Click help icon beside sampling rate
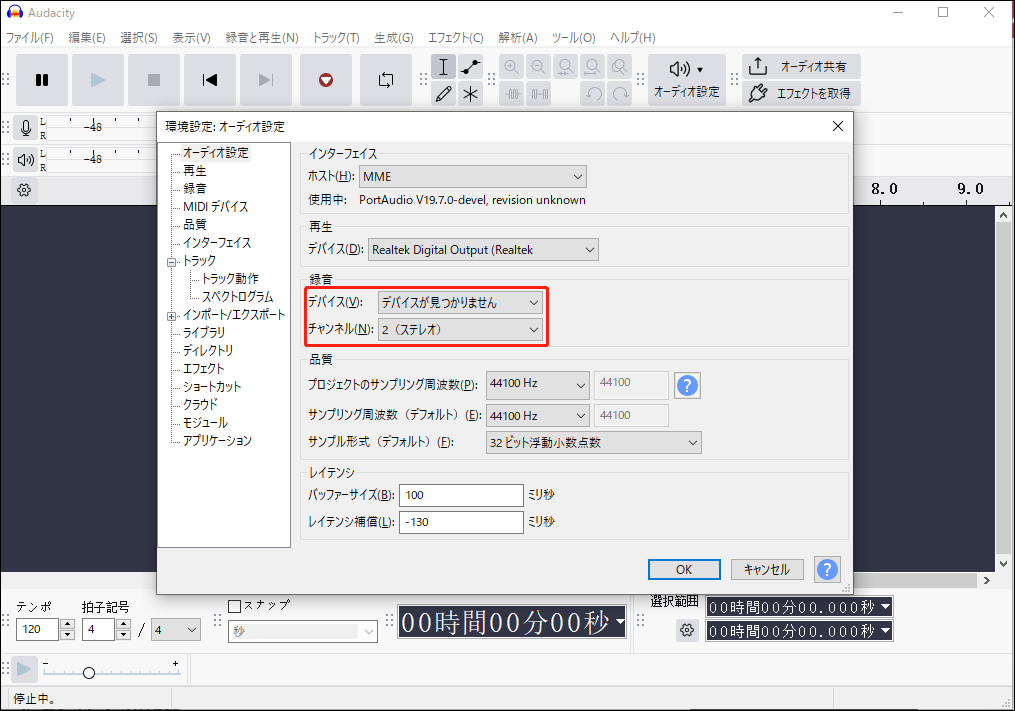 click(x=687, y=385)
